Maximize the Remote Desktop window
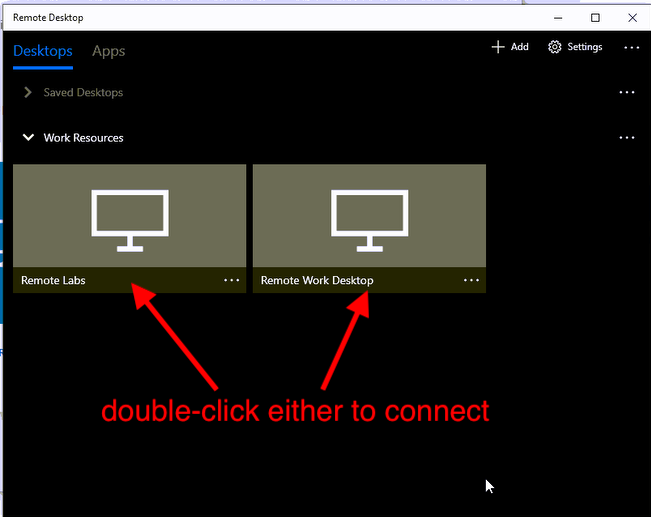This screenshot has height=517, width=651. [x=595, y=18]
